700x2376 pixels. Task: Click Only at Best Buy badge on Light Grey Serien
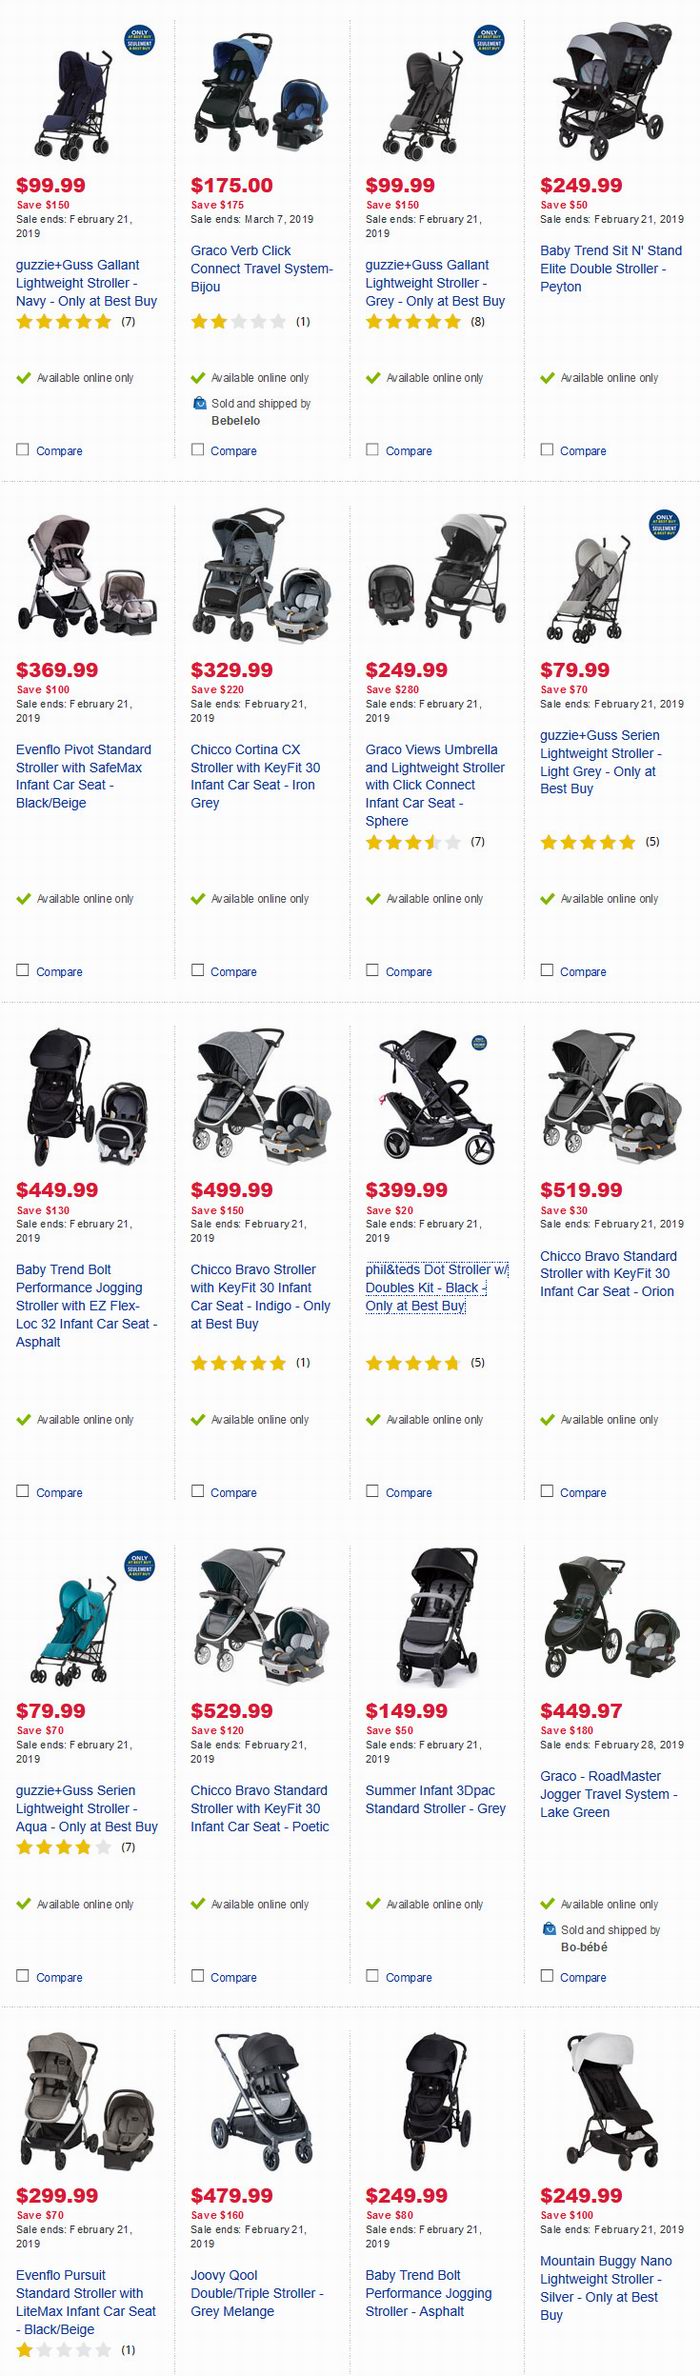[x=664, y=524]
